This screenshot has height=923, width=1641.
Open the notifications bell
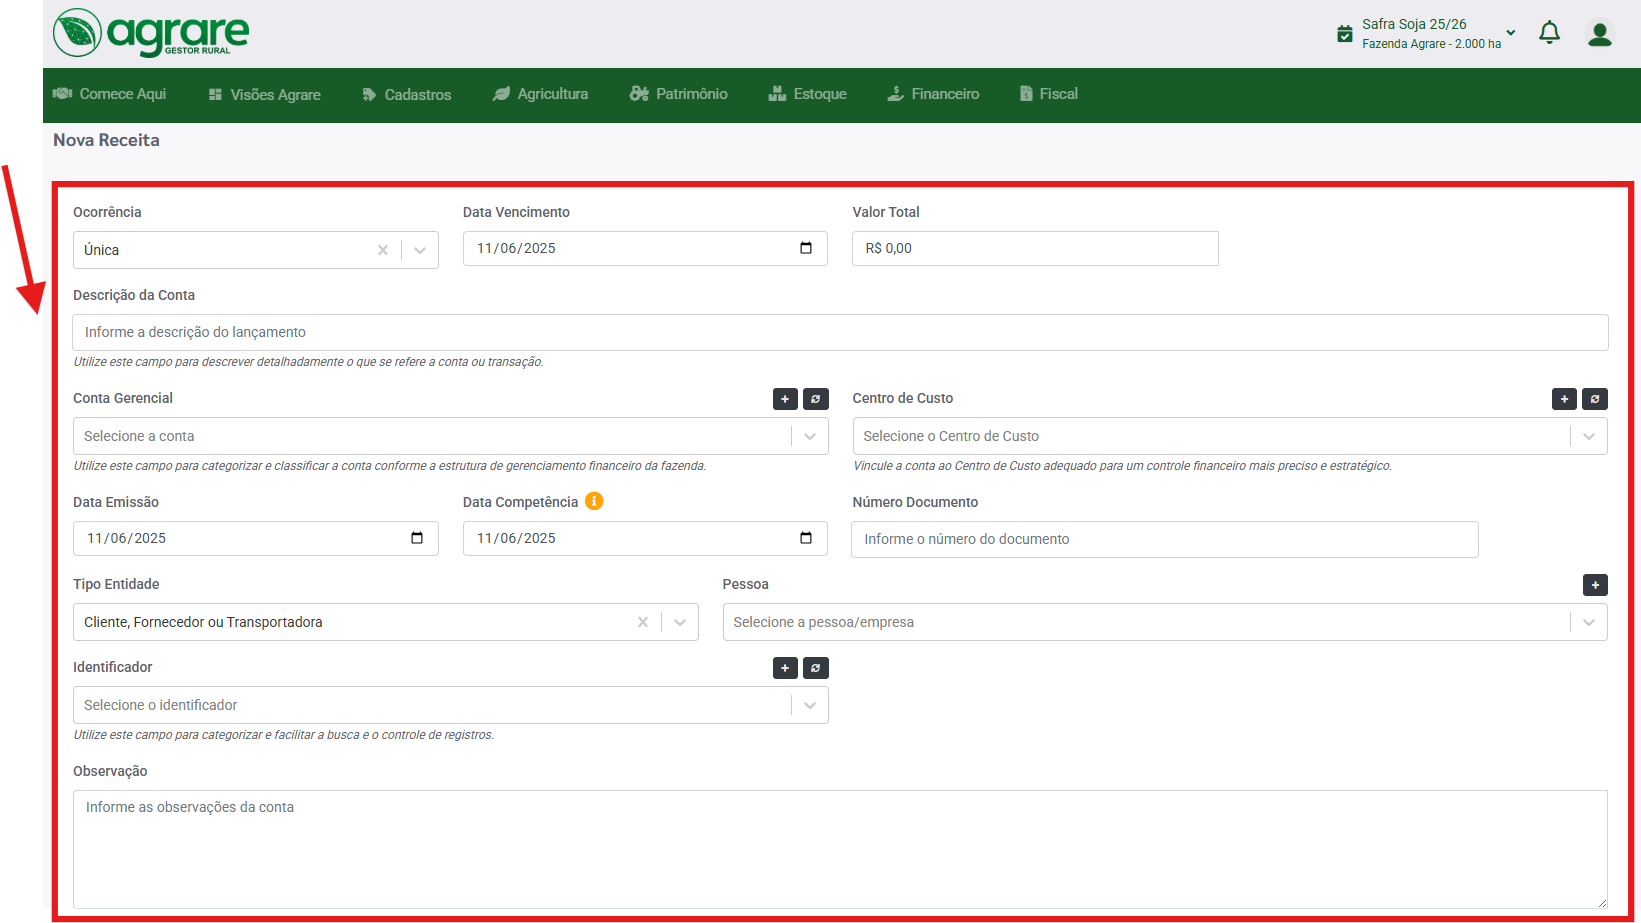tap(1549, 33)
